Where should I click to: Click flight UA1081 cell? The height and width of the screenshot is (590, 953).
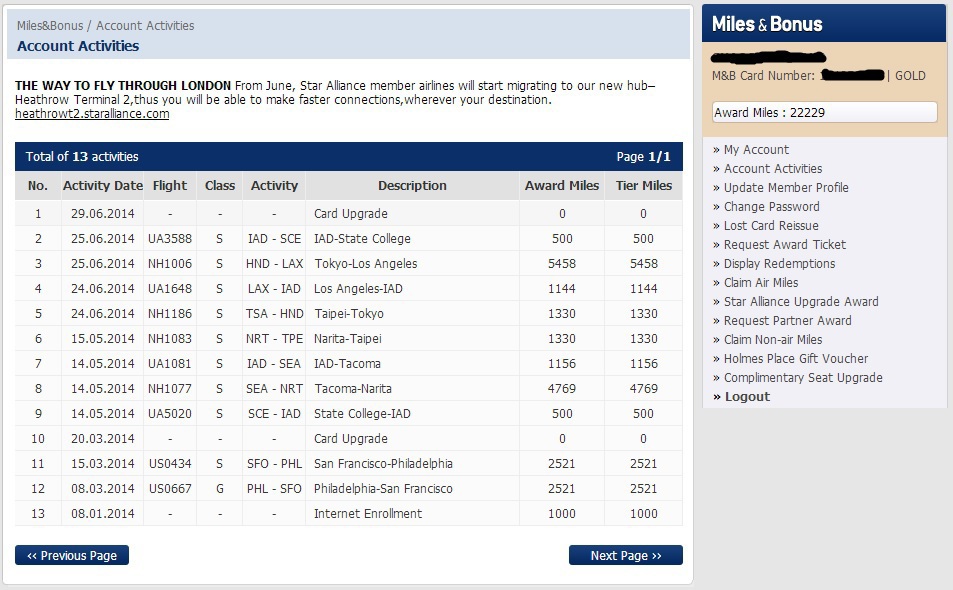coord(170,363)
